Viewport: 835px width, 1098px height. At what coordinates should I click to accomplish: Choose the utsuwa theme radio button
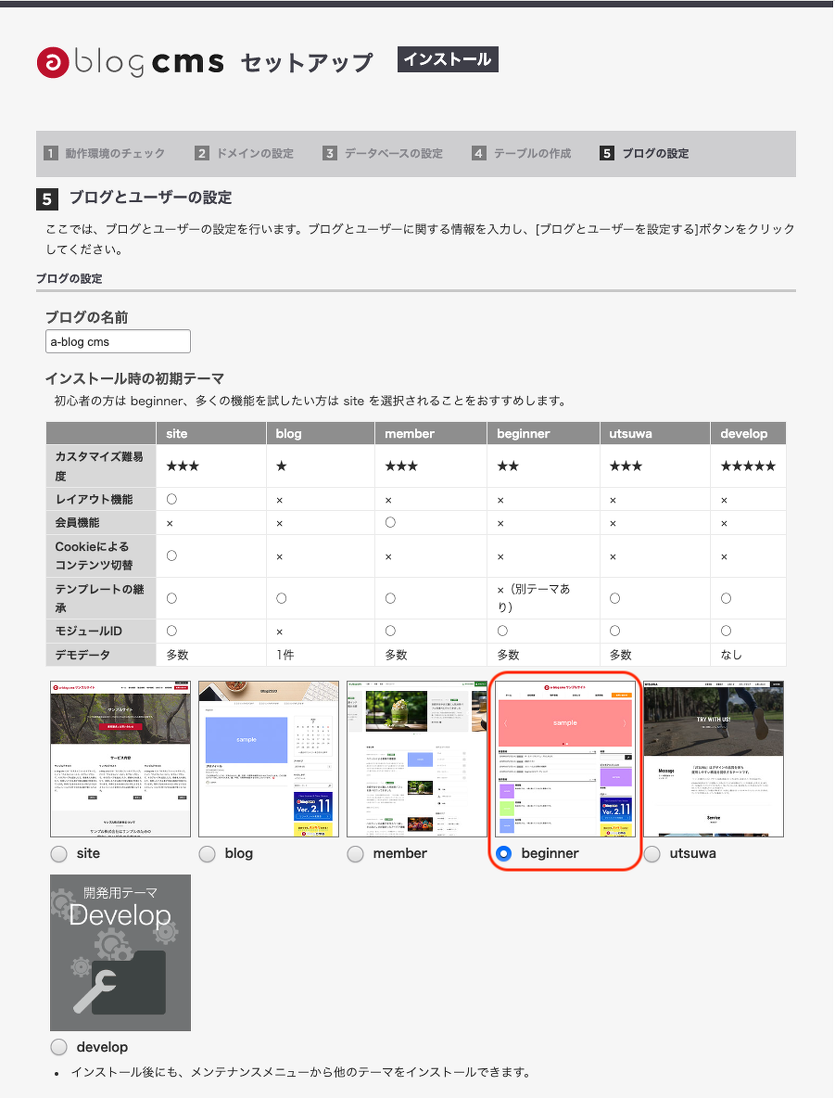[652, 854]
